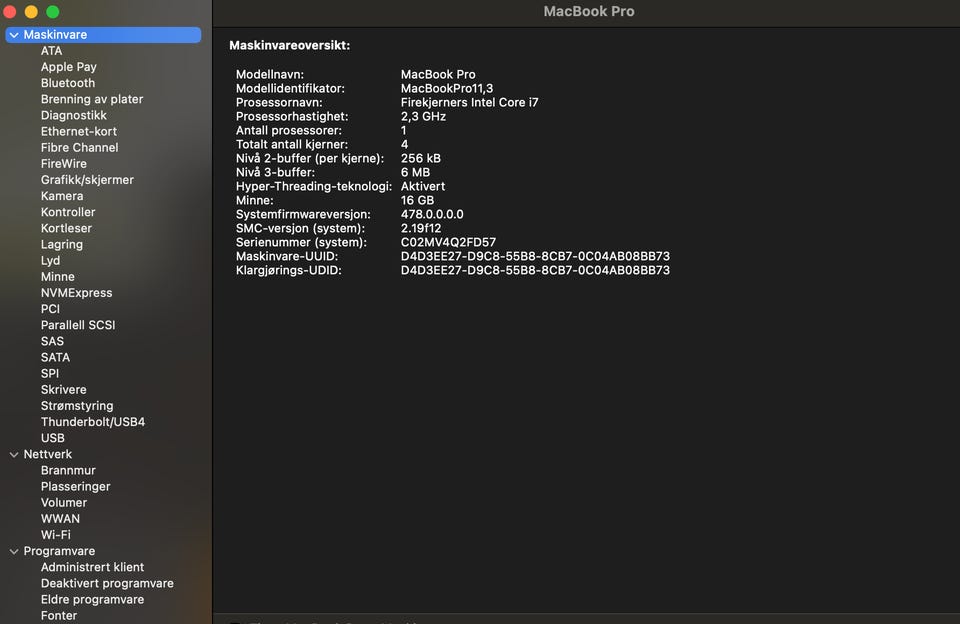The height and width of the screenshot is (624, 960).
Task: Select SATA entry
Action: (x=55, y=358)
